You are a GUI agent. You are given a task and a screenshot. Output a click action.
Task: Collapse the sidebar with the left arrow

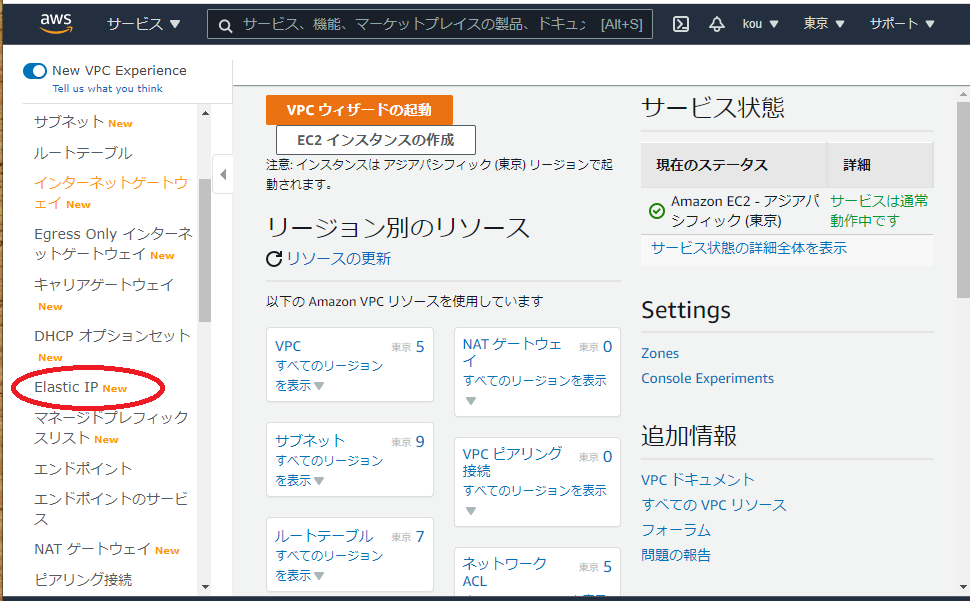tap(223, 174)
